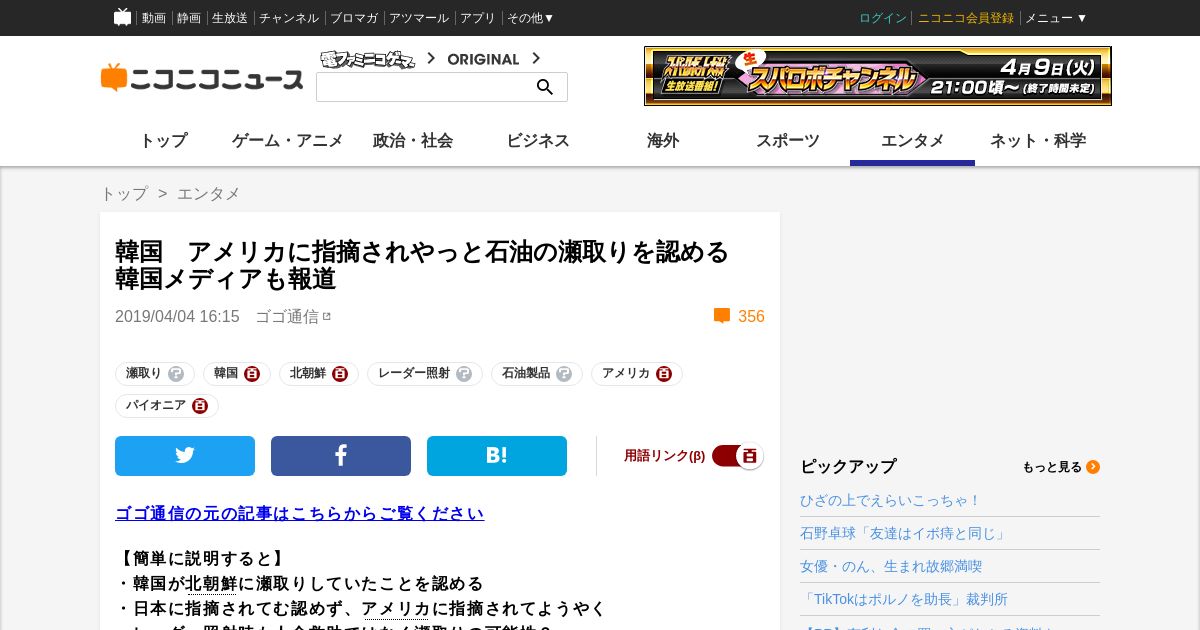Click the chevron next to ORIGINAL
This screenshot has width=1200, height=630.
(x=536, y=59)
